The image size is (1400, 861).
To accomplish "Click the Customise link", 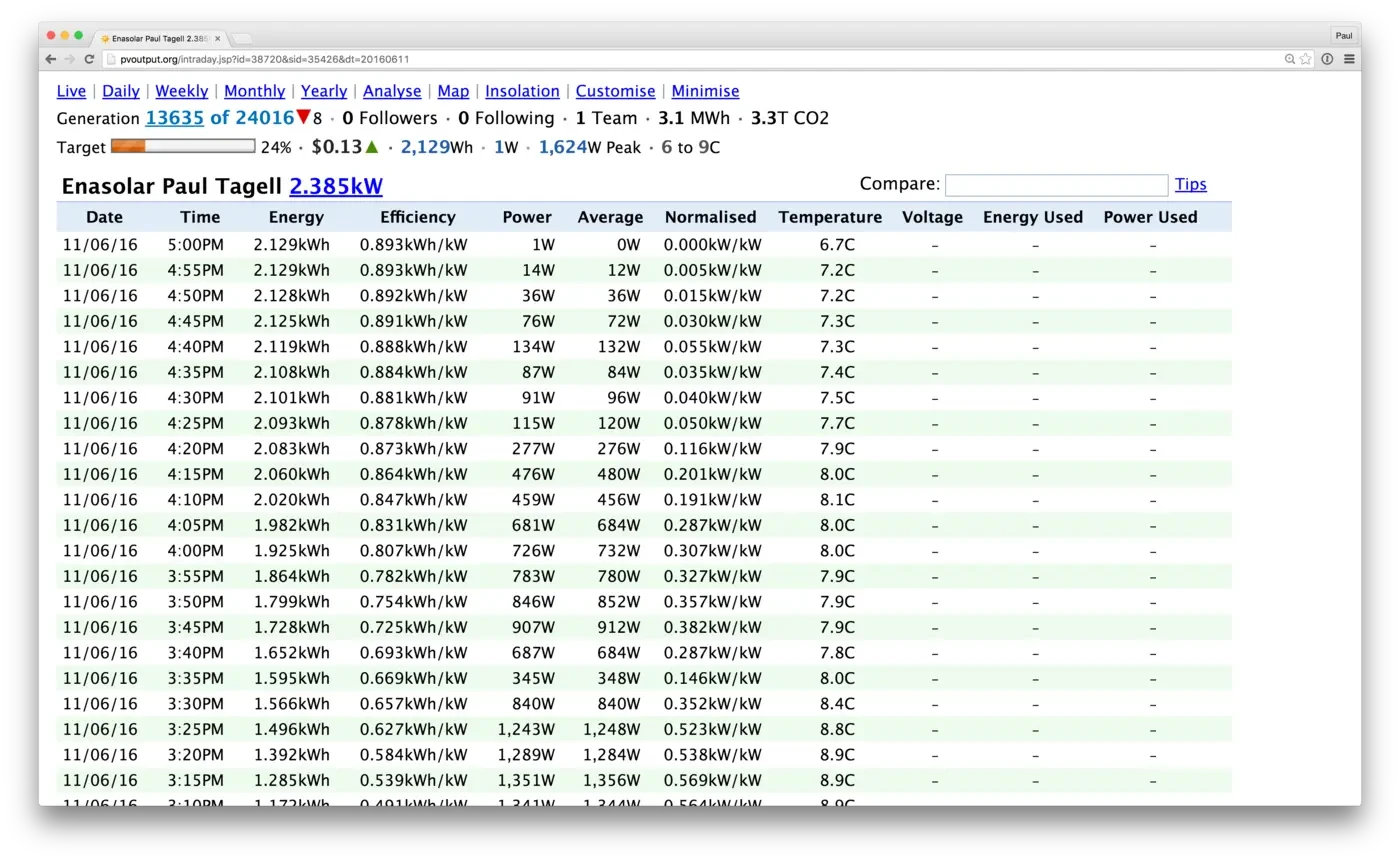I will (616, 91).
